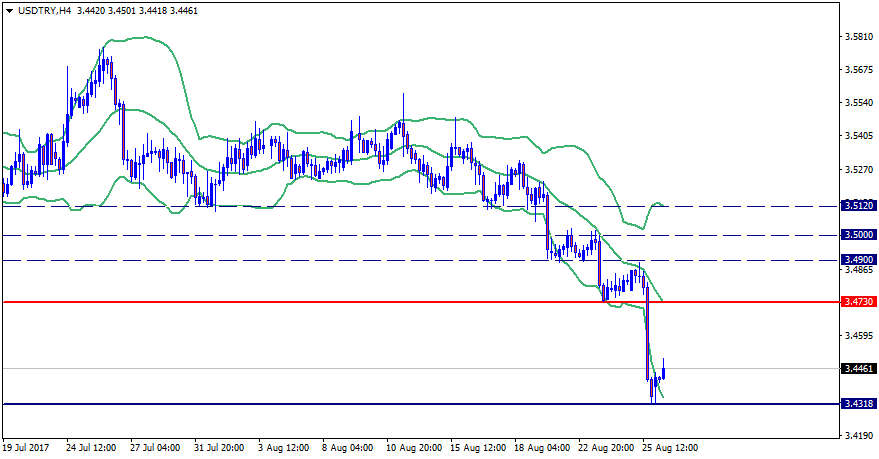Click the 19 Jul 2017 date label
879x459 pixels.
pyautogui.click(x=28, y=448)
